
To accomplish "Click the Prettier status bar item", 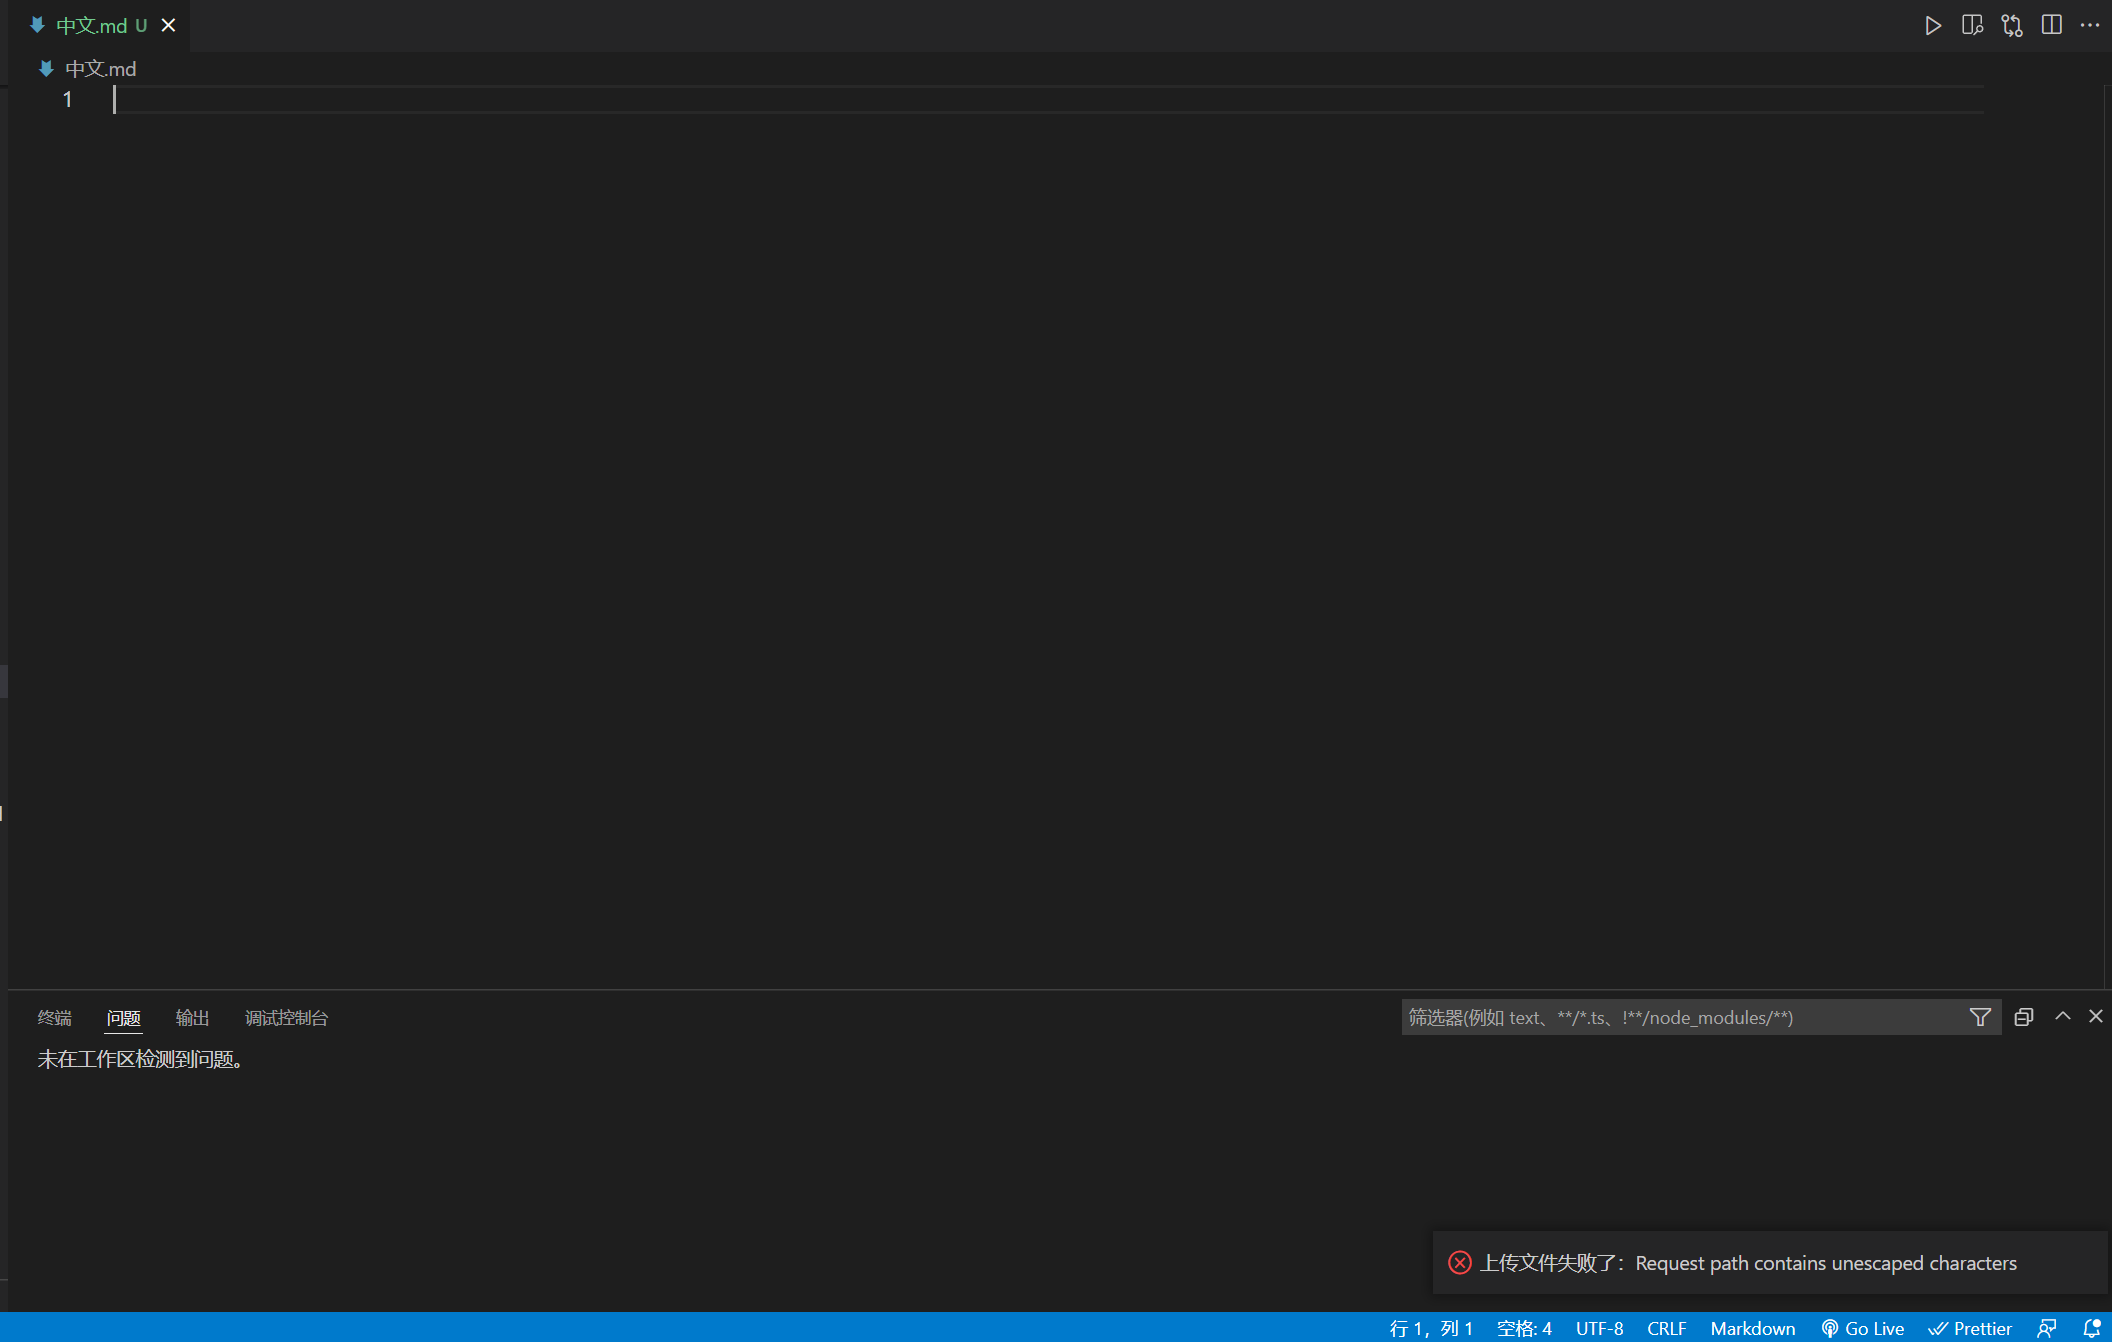I will (x=1970, y=1328).
